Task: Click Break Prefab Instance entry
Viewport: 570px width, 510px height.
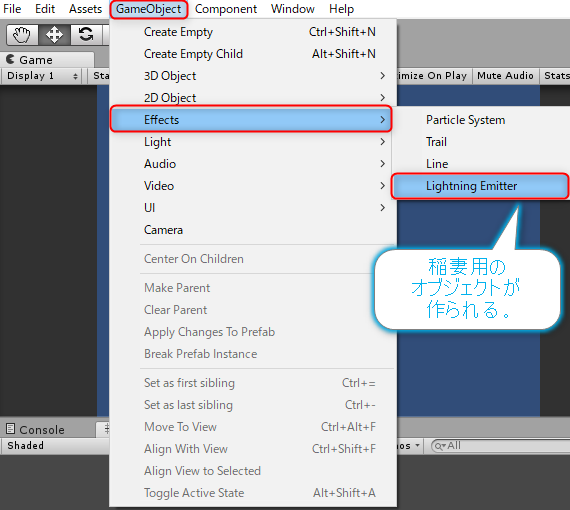Action: click(253, 354)
